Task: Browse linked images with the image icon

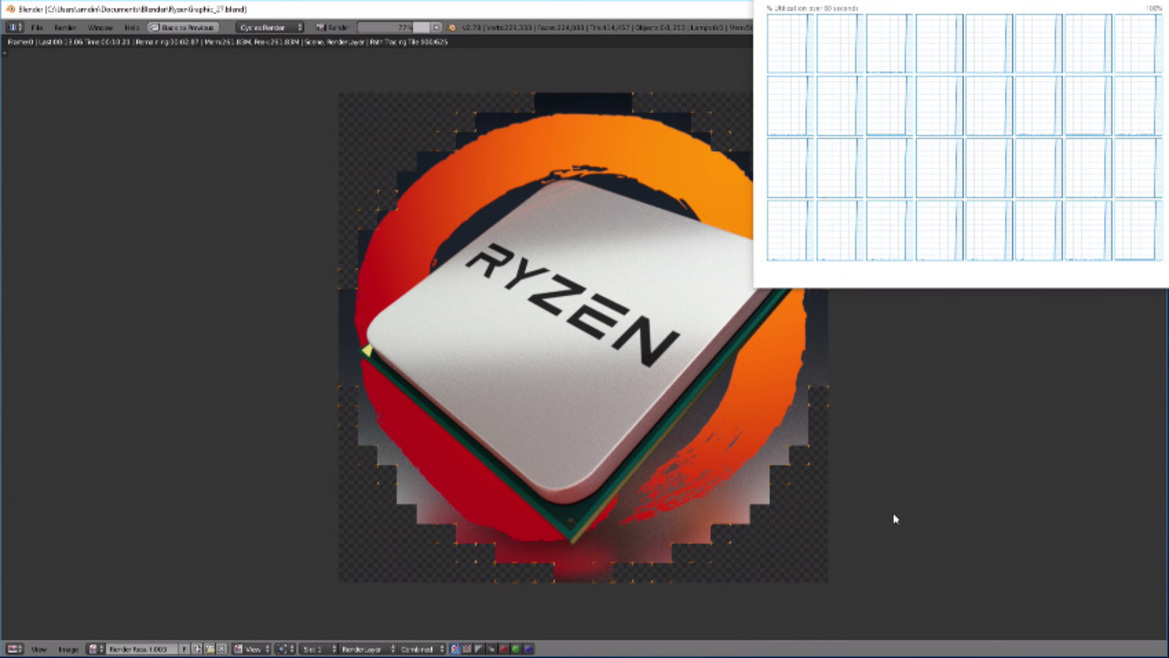Action: click(95, 649)
